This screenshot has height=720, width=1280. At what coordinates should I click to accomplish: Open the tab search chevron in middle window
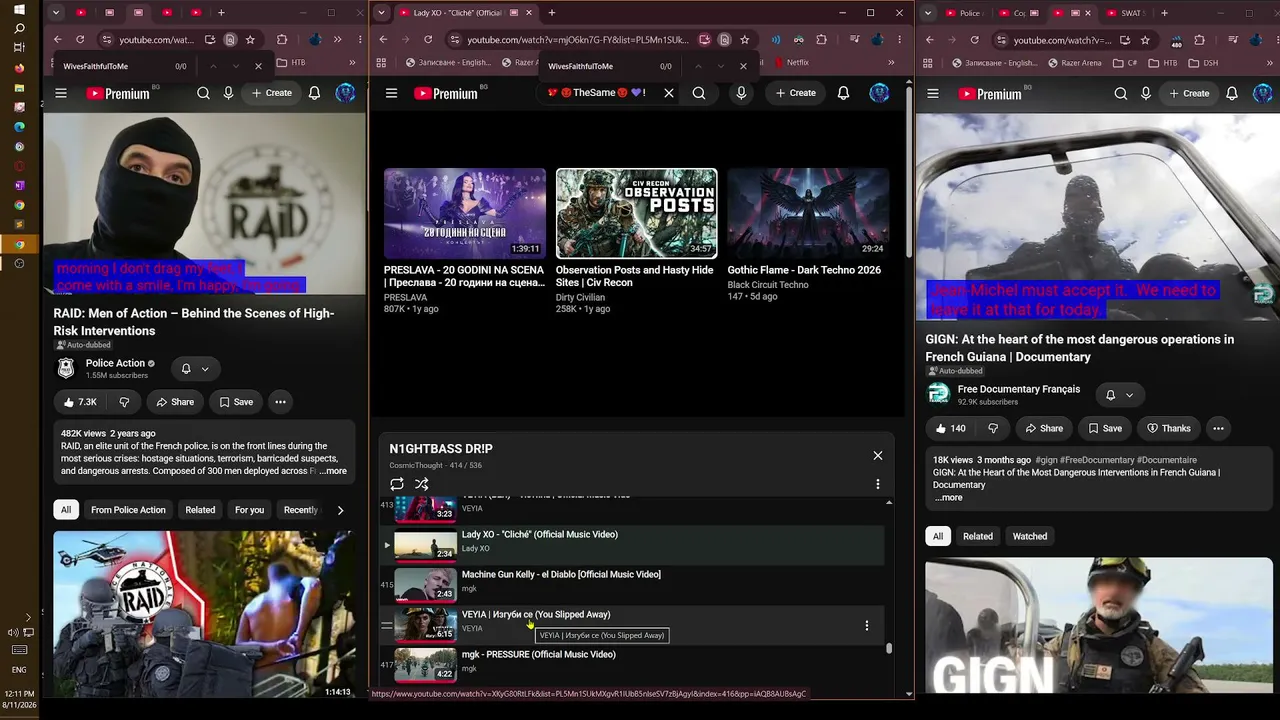pos(383,13)
